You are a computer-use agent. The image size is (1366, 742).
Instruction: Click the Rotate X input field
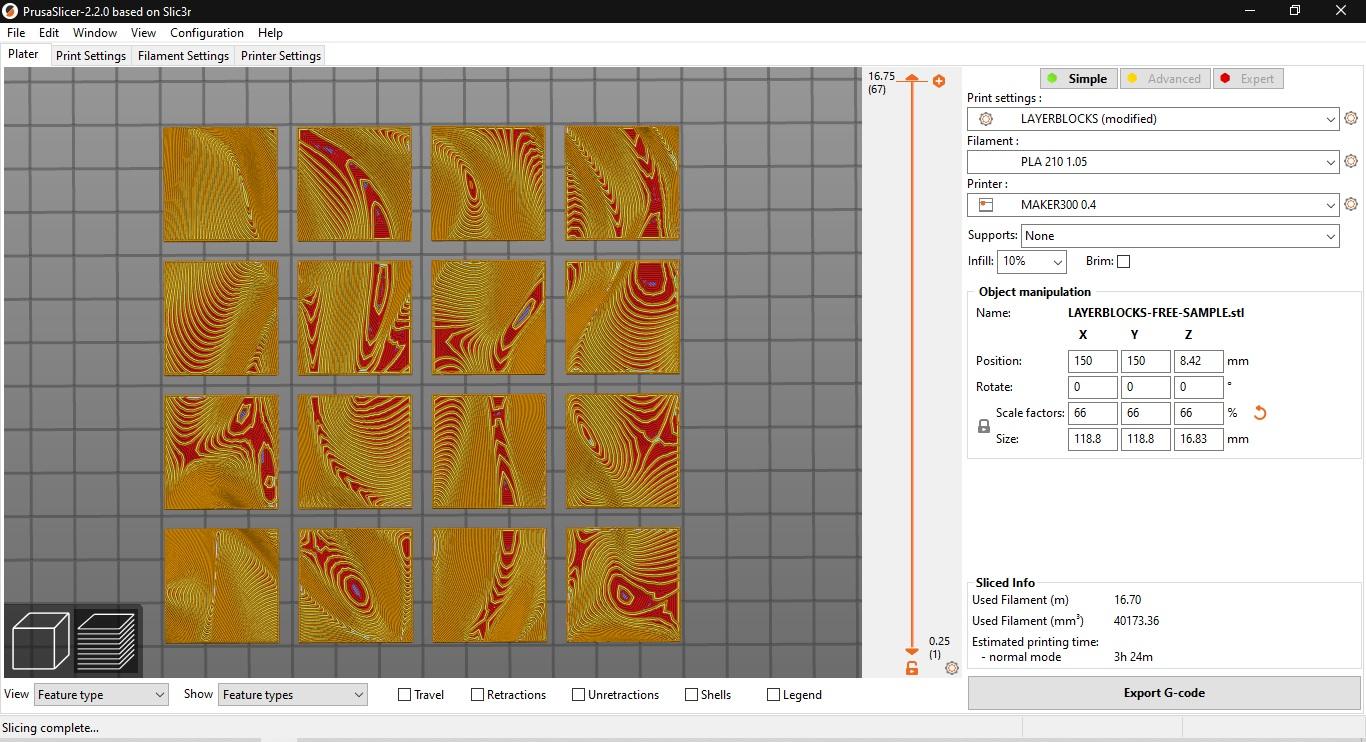coord(1092,387)
